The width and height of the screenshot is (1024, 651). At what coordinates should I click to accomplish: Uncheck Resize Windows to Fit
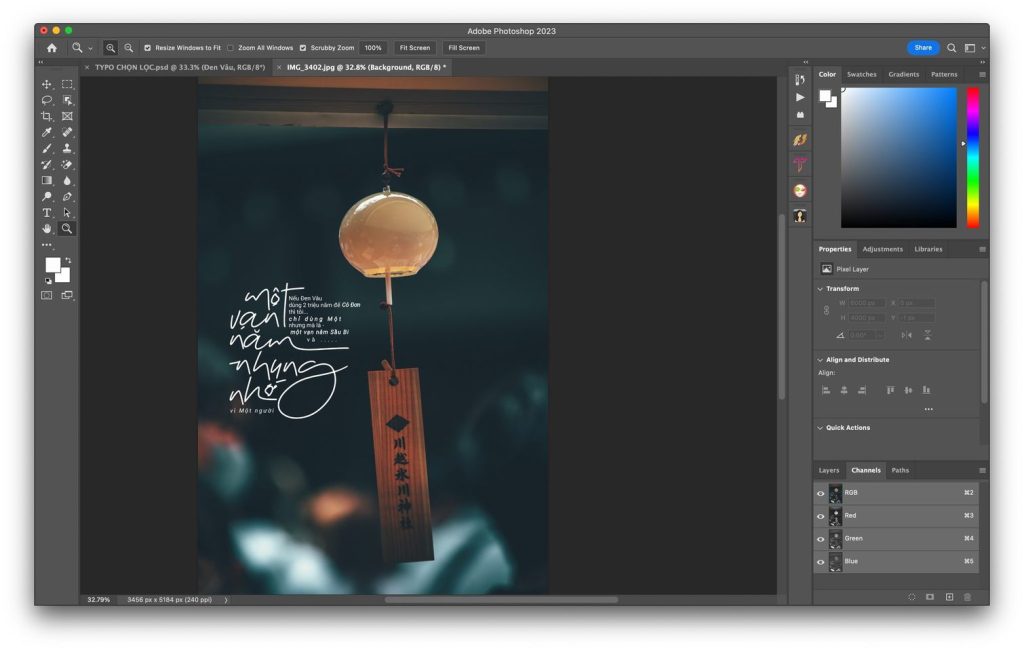148,48
